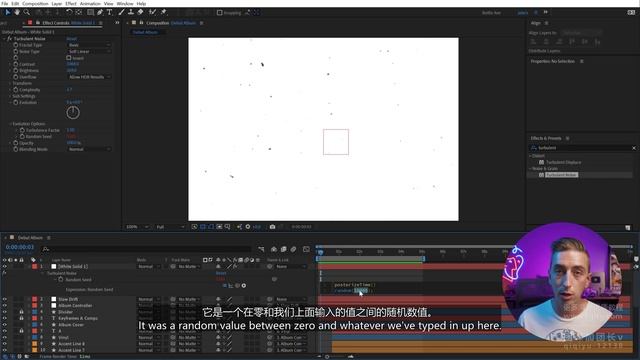Viewport: 640px width, 360px height.
Task: Select the Brush tool
Action: pos(121,13)
